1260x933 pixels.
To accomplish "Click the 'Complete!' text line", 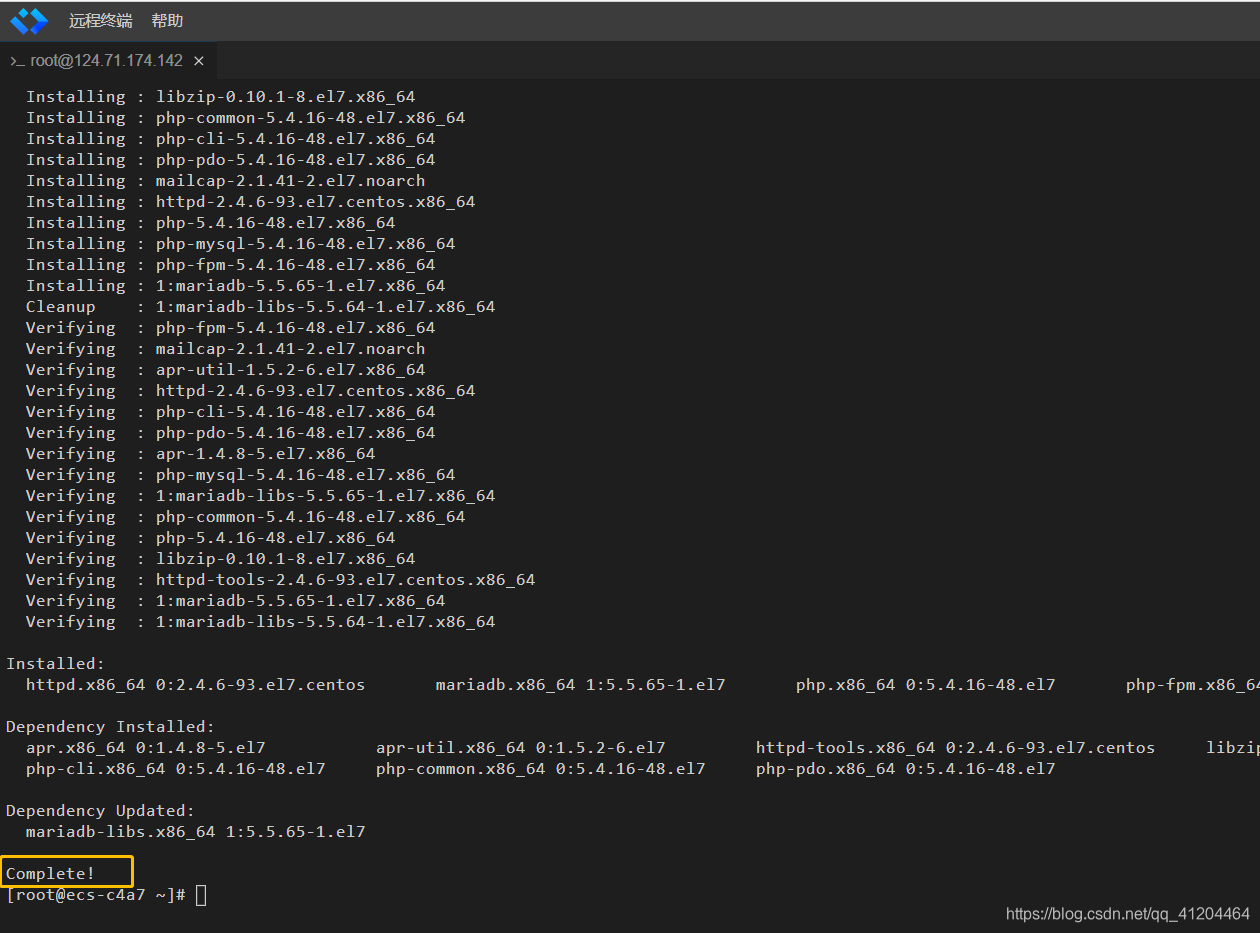I will [51, 874].
